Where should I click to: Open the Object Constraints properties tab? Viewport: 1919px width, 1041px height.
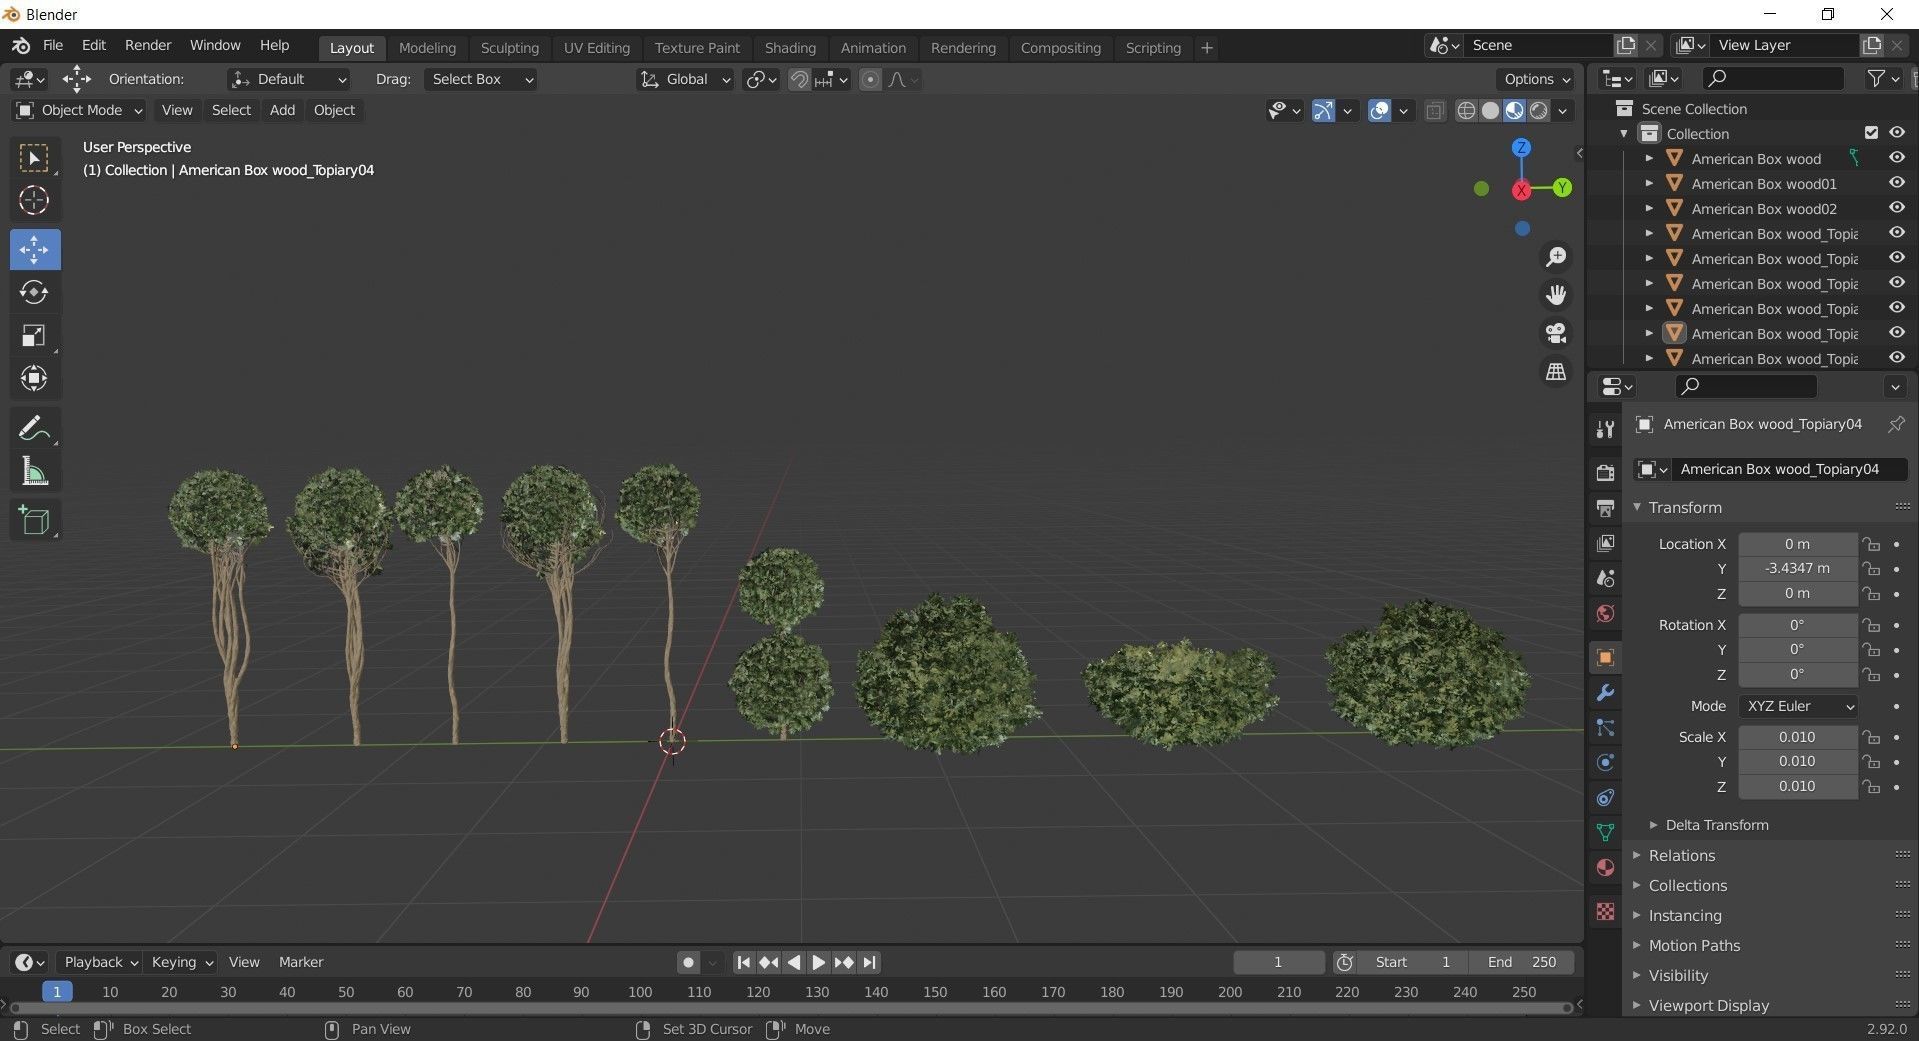[1605, 797]
